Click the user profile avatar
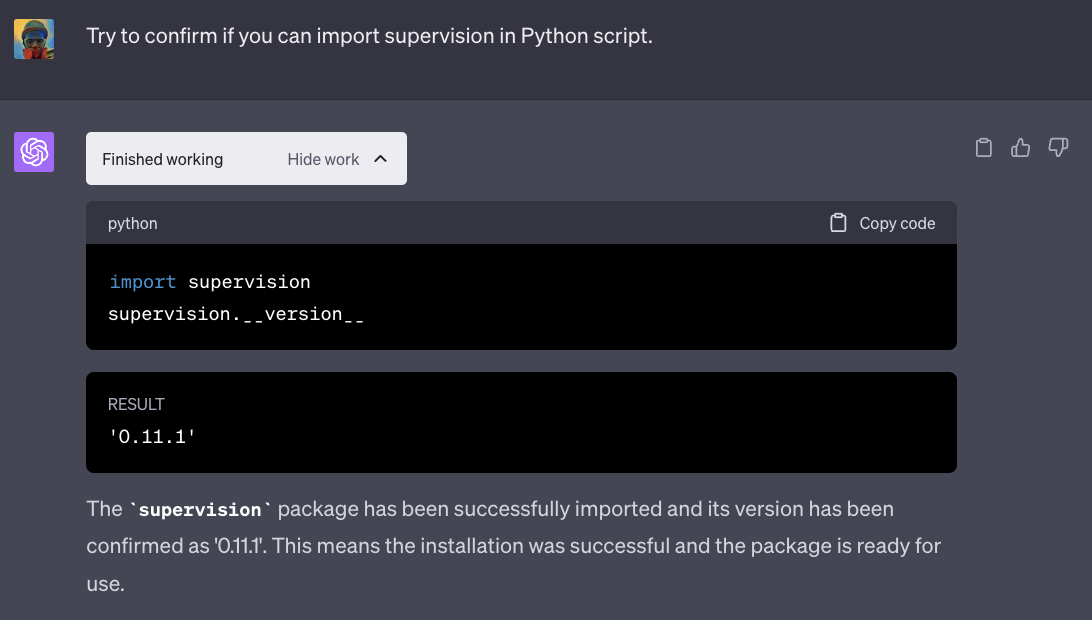Viewport: 1092px width, 620px height. point(33,39)
